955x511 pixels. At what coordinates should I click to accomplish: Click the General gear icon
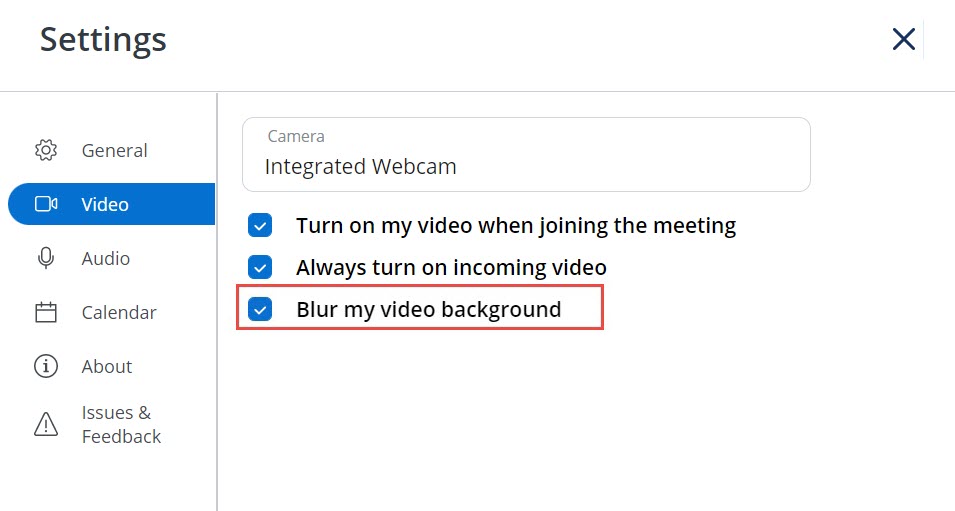(46, 150)
